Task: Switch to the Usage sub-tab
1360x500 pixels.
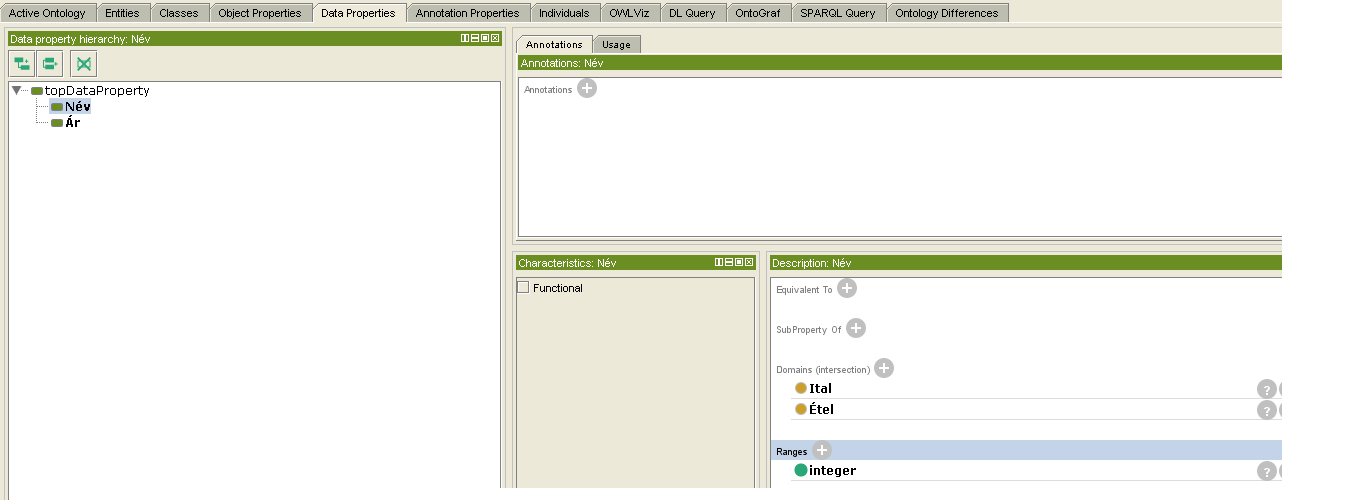Action: pos(616,44)
